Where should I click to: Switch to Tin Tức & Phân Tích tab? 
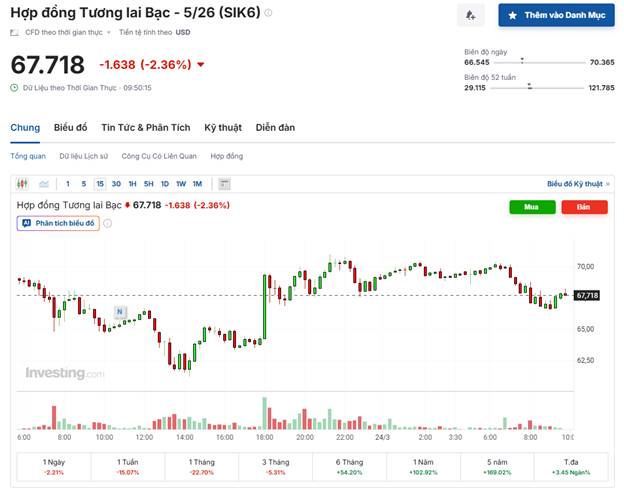(x=145, y=128)
